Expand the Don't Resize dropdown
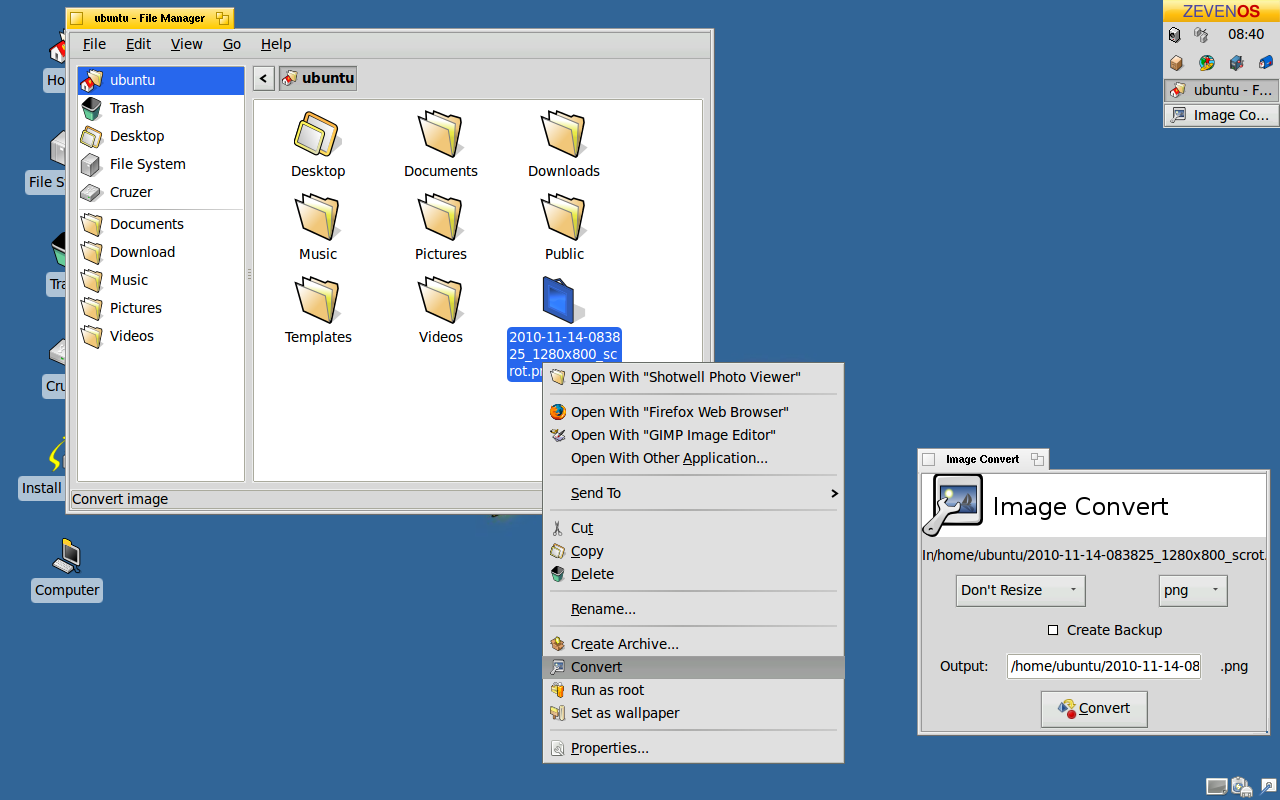This screenshot has height=800, width=1280. (1020, 590)
